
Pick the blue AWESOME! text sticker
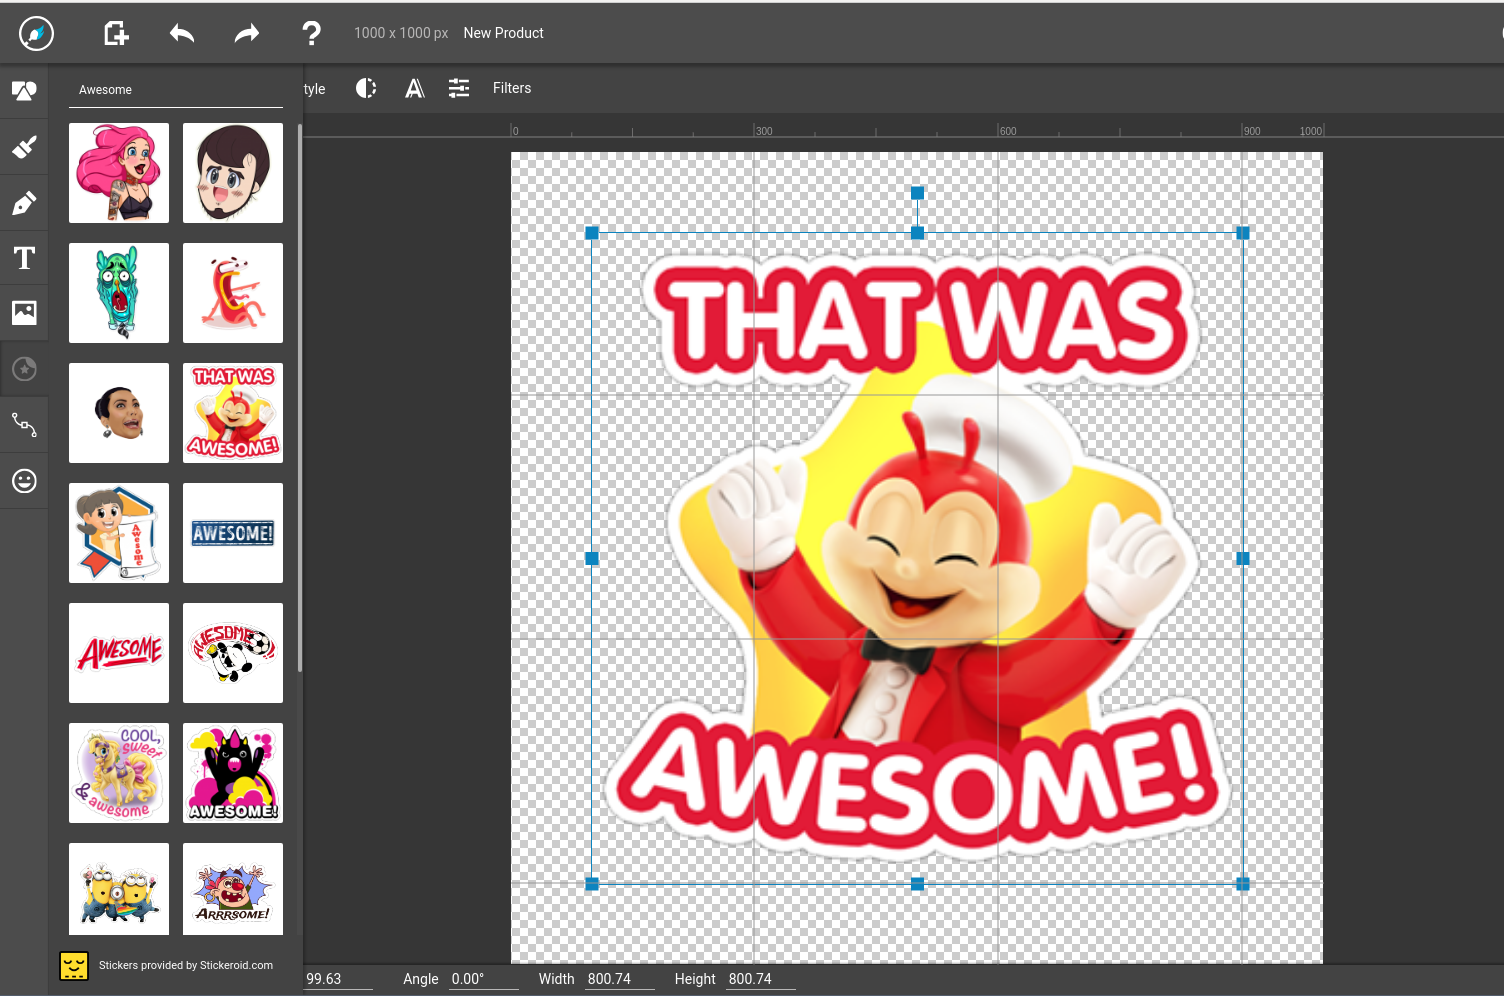233,533
